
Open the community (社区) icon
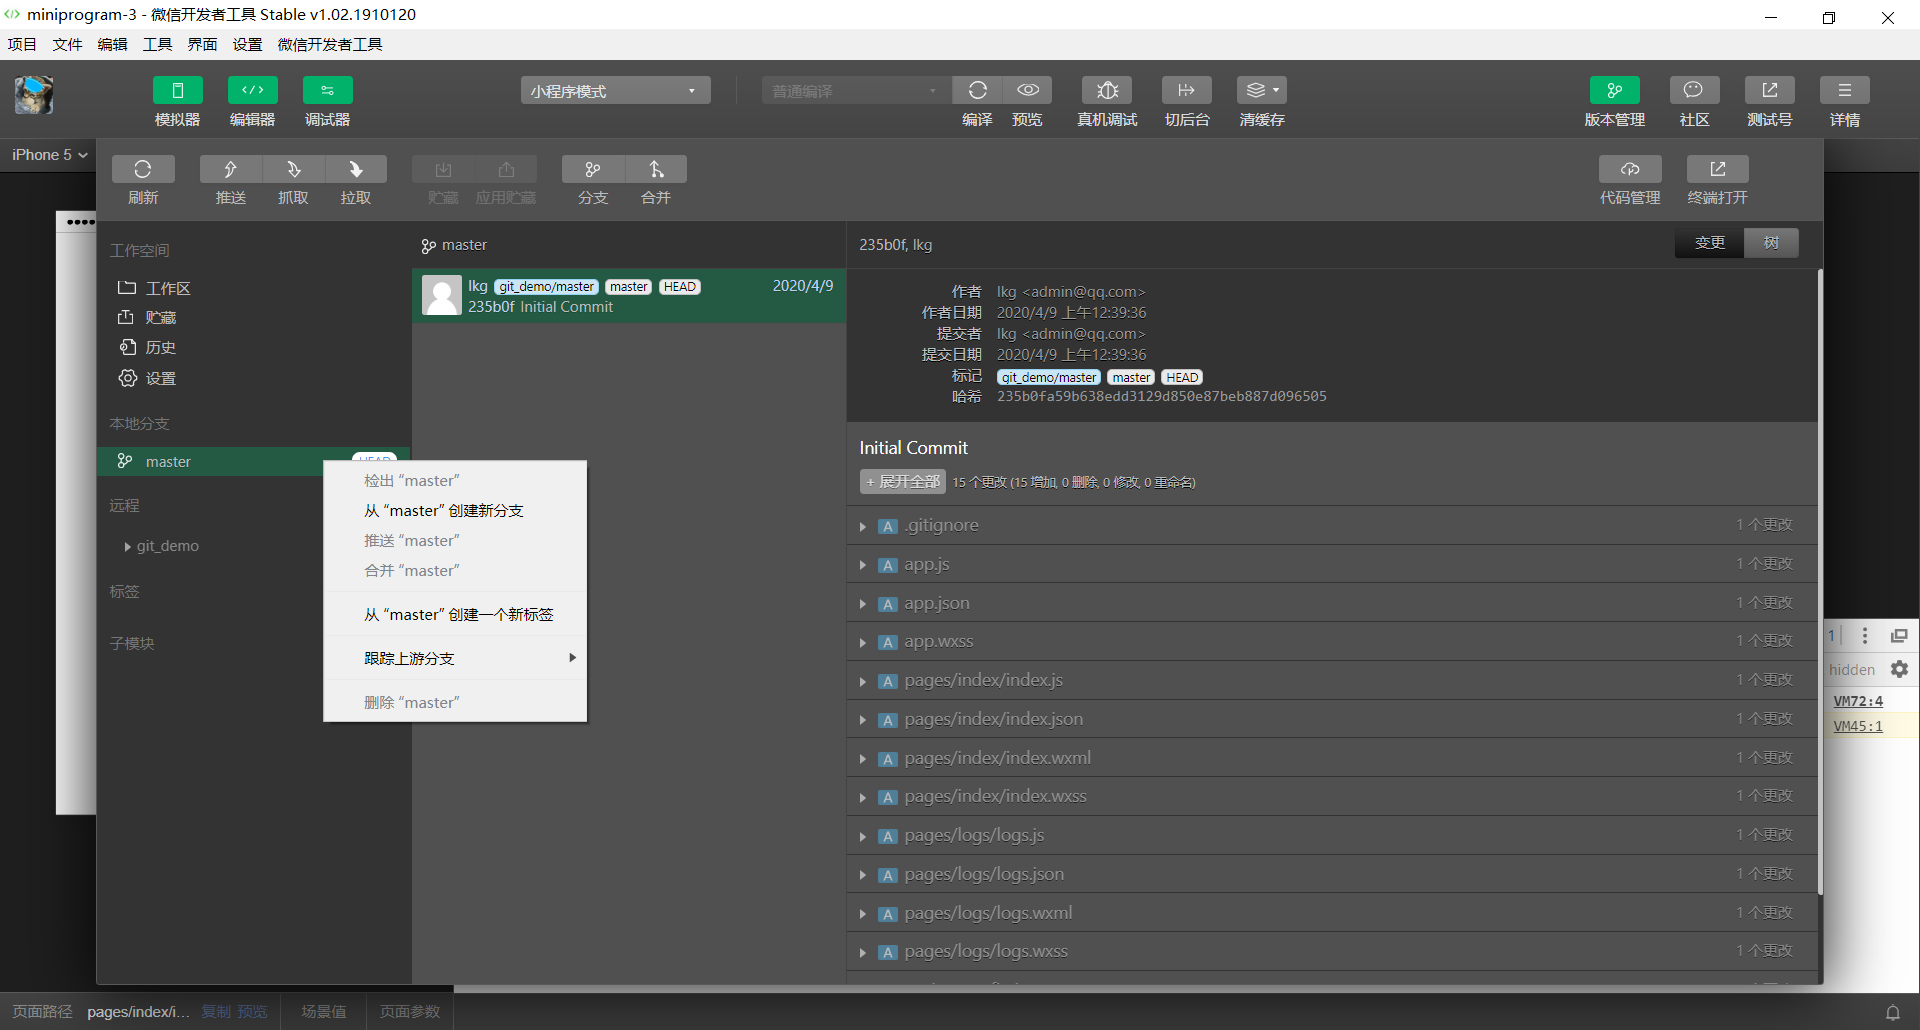[x=1695, y=90]
